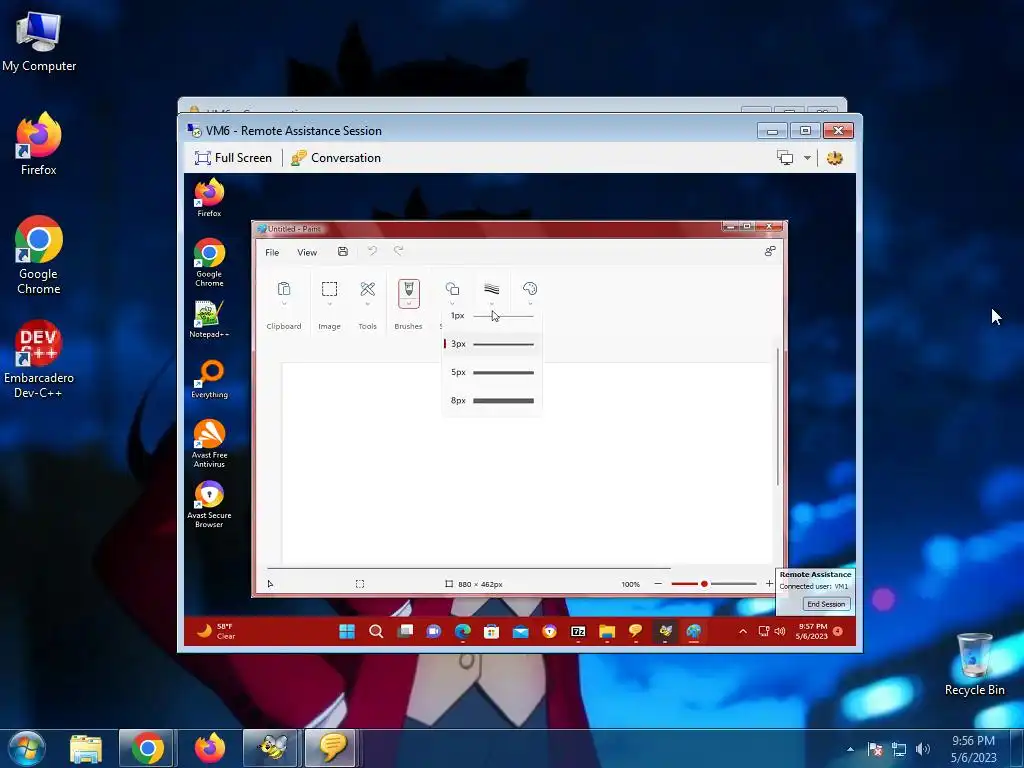This screenshot has height=768, width=1024.
Task: Click the white Paint canvas
Action: 526,462
